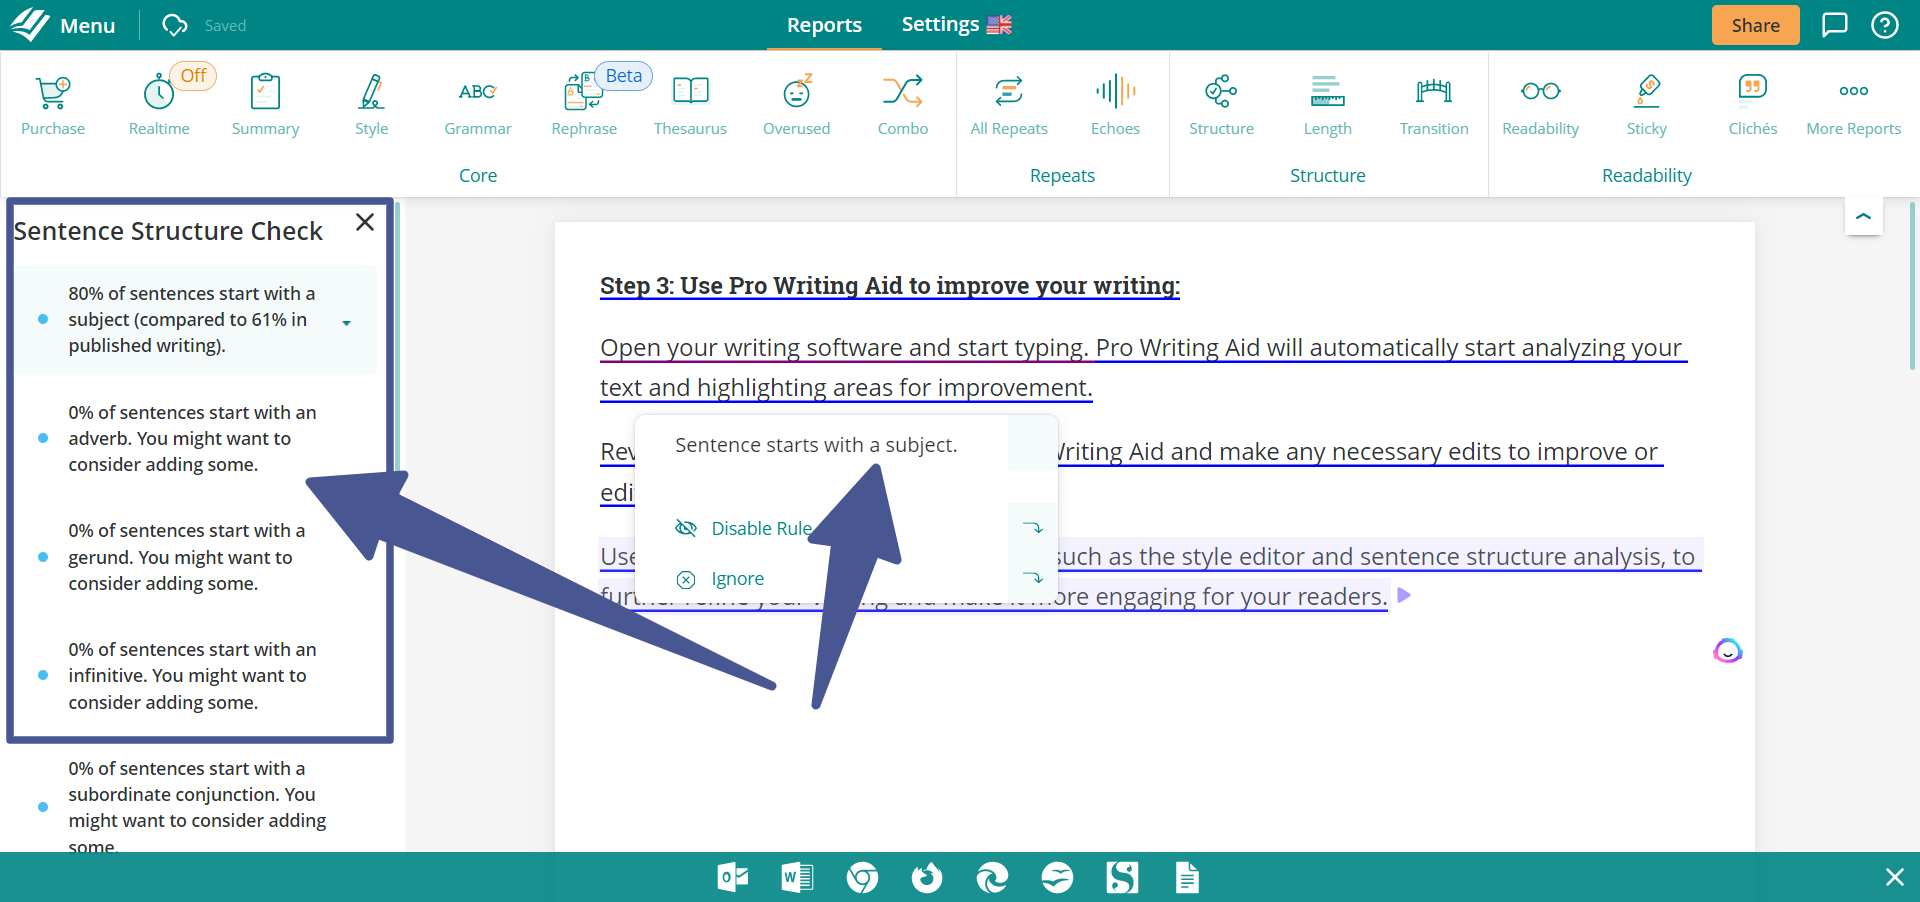Click the document vertical scrollbar

(x=1913, y=286)
